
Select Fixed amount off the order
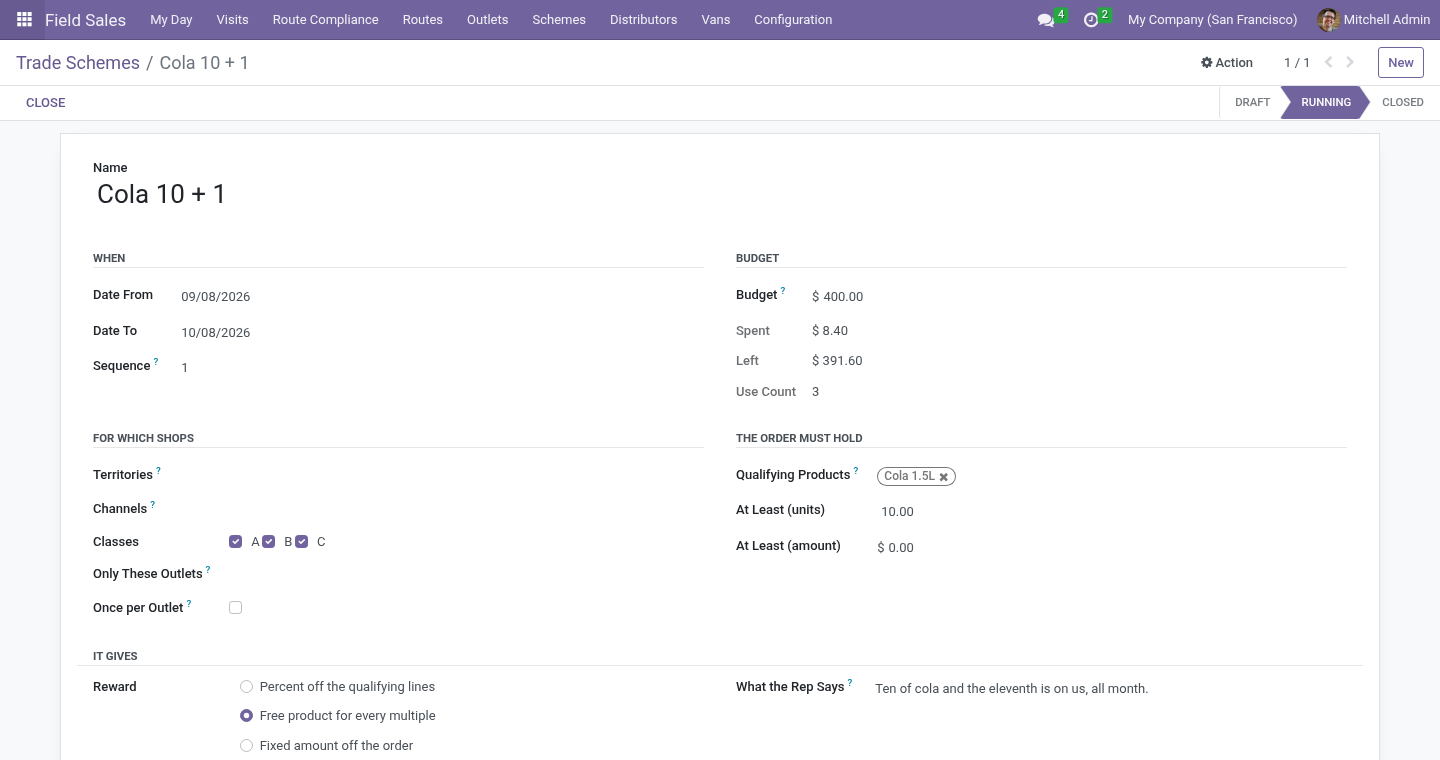tap(246, 746)
